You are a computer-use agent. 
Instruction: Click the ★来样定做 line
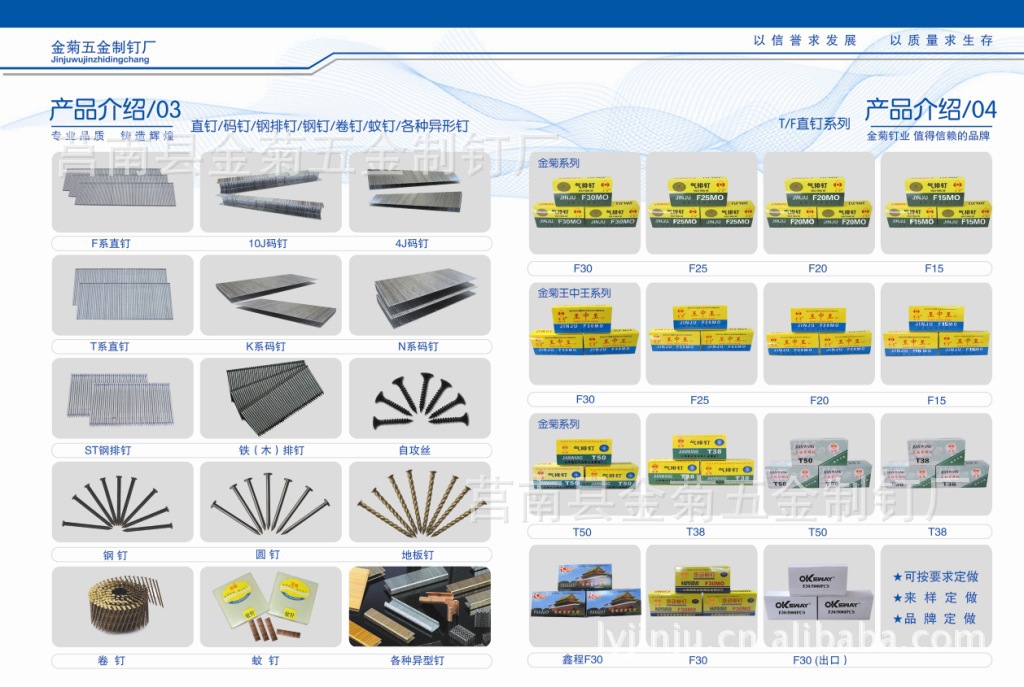pyautogui.click(x=935, y=598)
